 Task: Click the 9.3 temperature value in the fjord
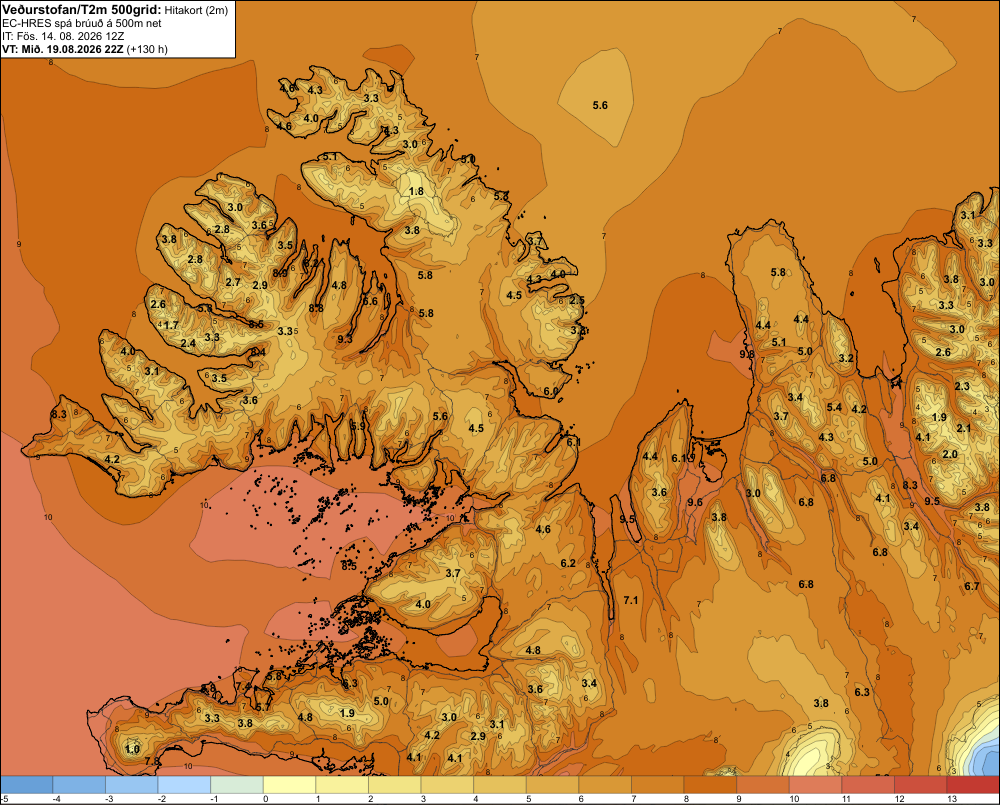pos(344,339)
